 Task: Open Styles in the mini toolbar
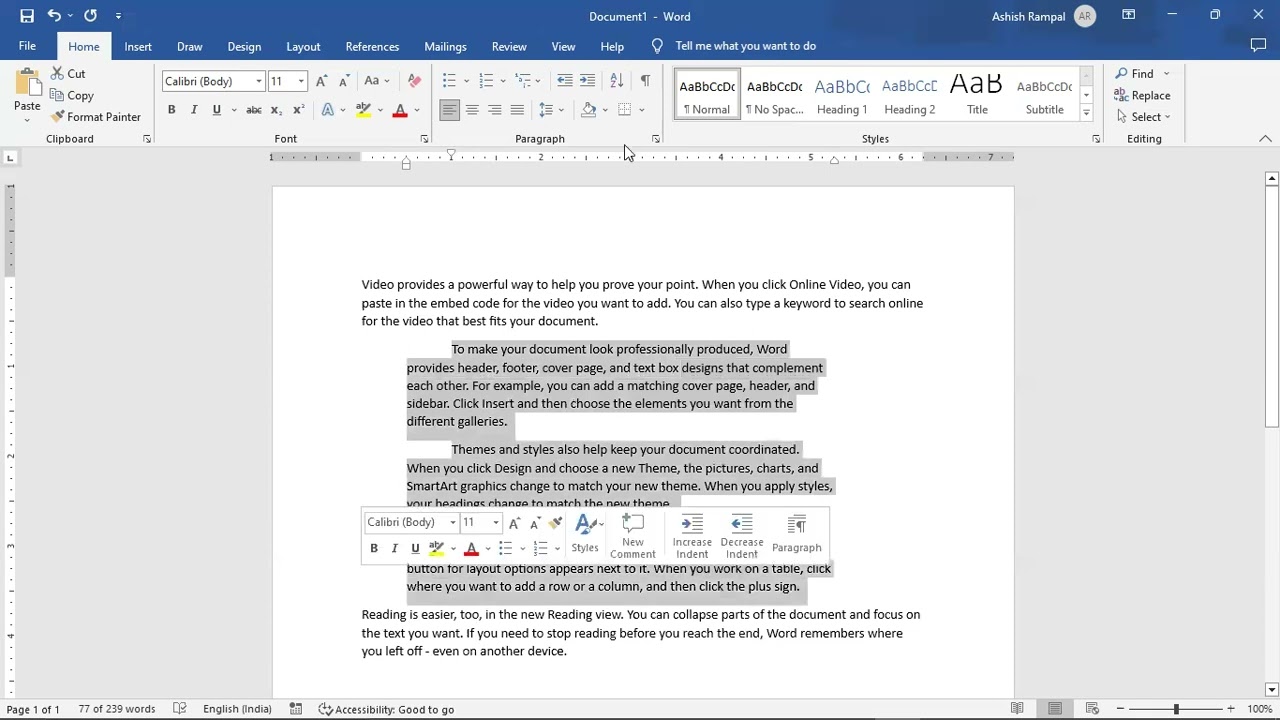point(586,534)
